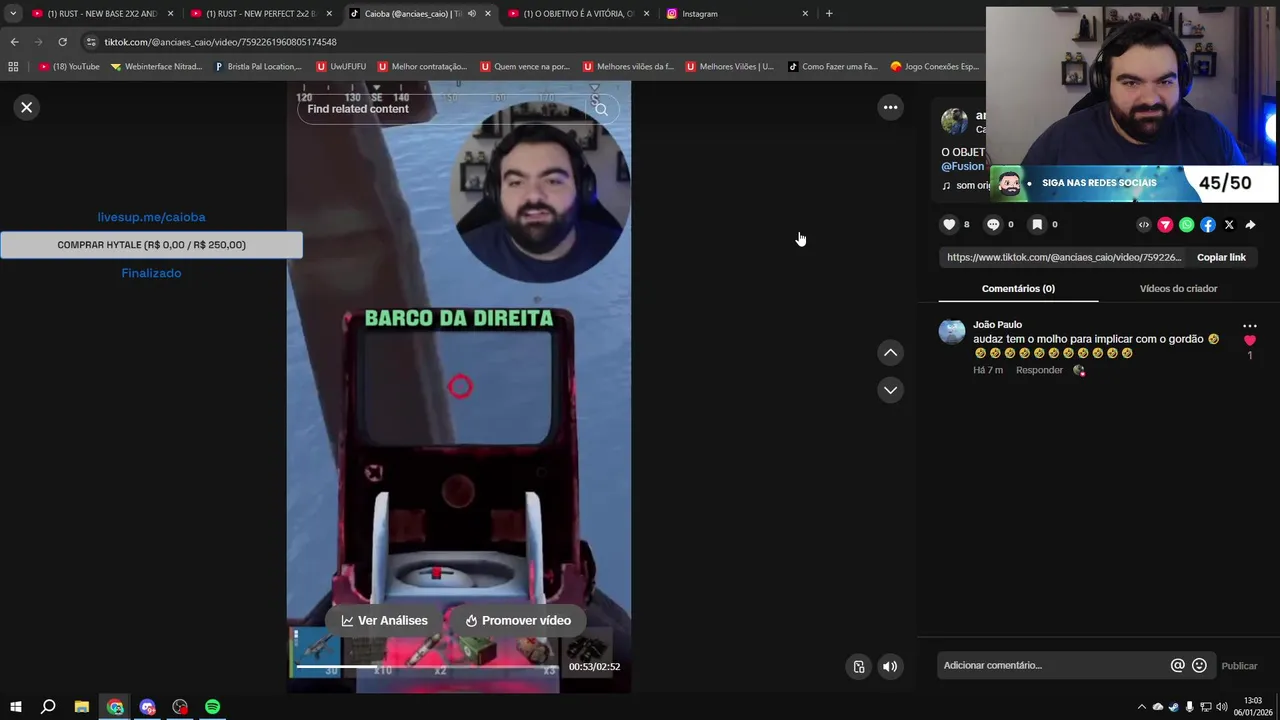Toggle auto-scroll mode icon beside volume
Viewport: 1280px width, 720px height.
coord(858,667)
